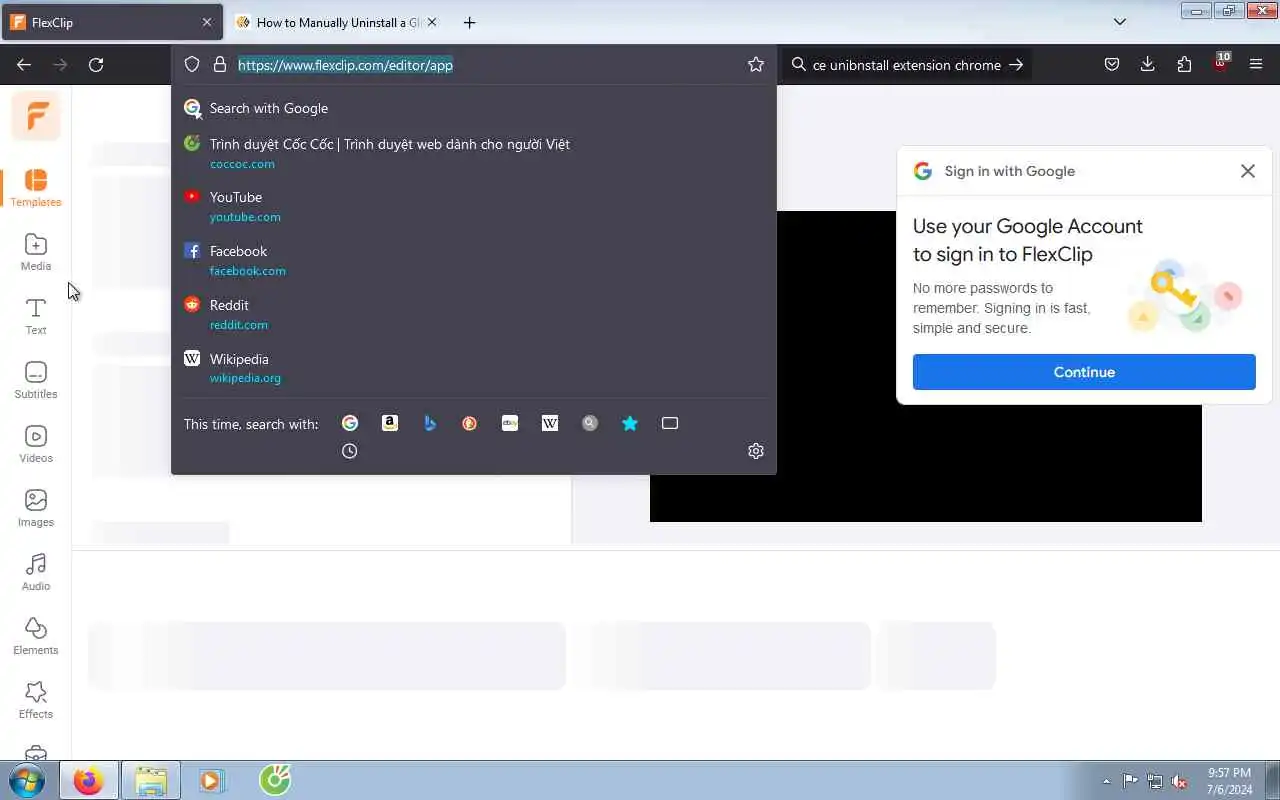Click the volume muted tray icon
The image size is (1280, 800).
click(1180, 781)
